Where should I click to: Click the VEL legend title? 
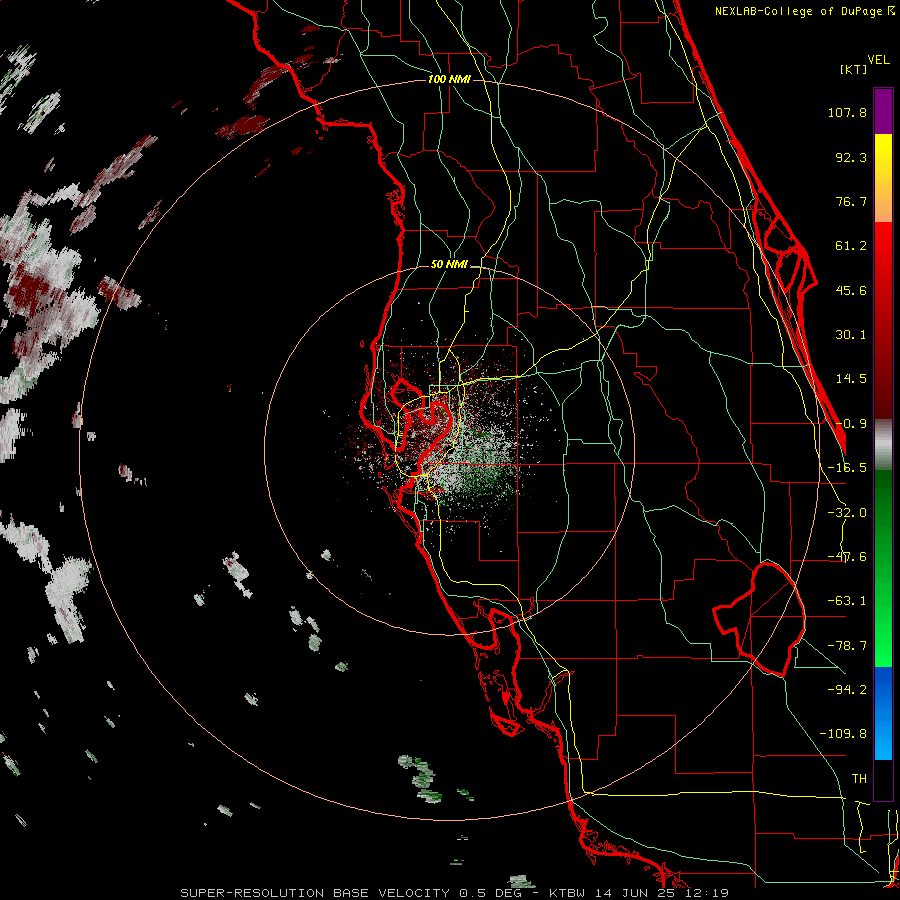click(878, 60)
